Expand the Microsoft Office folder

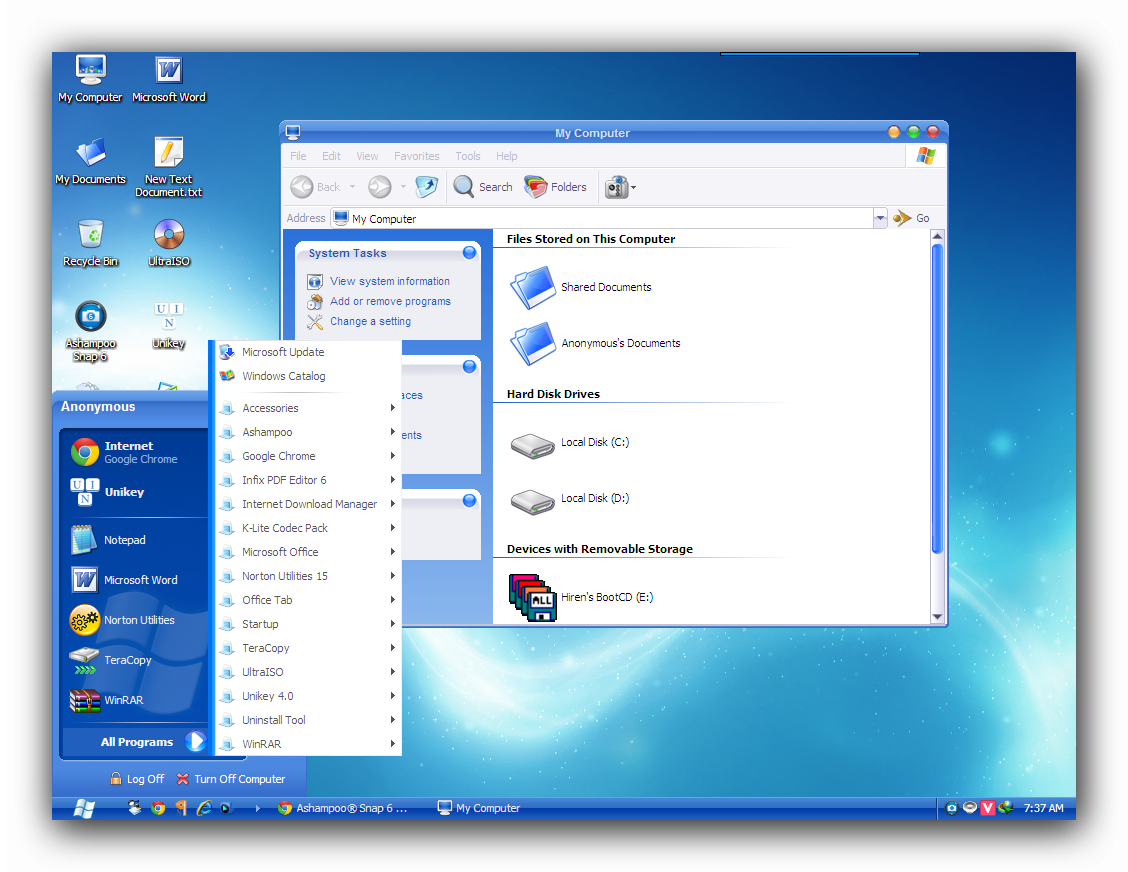[x=308, y=552]
